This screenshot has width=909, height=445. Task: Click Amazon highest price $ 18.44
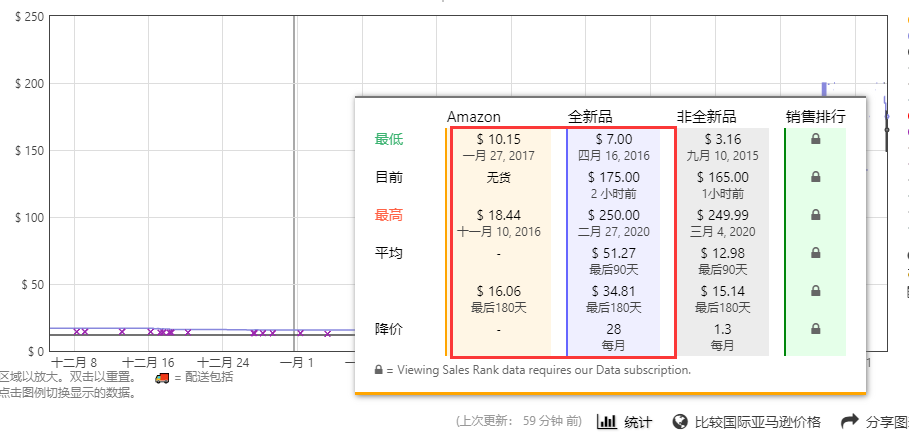pos(499,215)
